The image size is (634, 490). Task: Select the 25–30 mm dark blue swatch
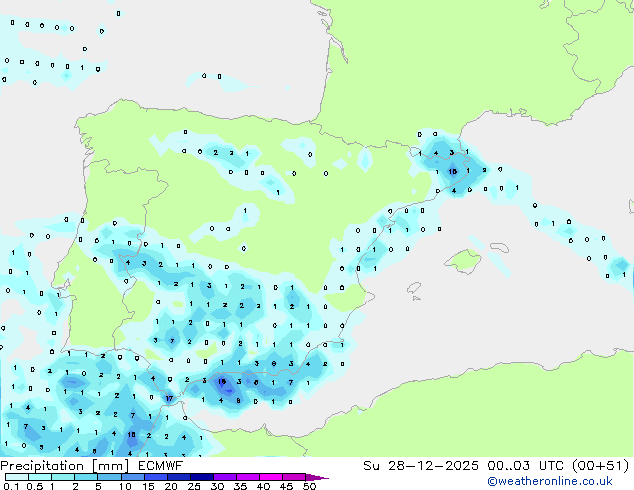pos(201,477)
